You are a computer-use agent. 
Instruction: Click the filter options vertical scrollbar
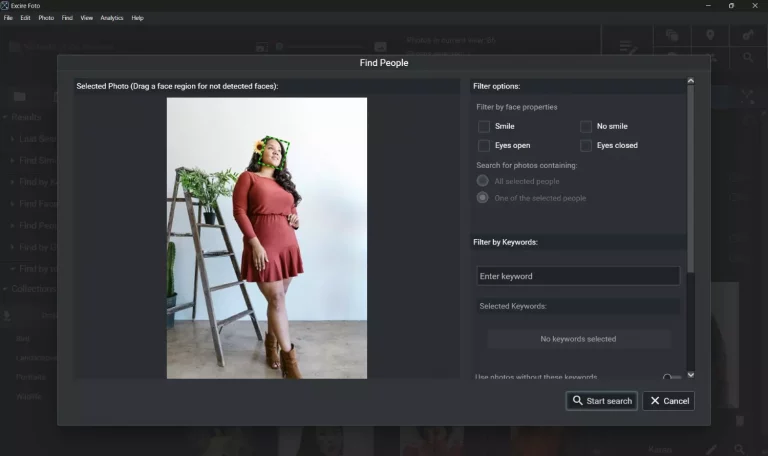point(691,179)
